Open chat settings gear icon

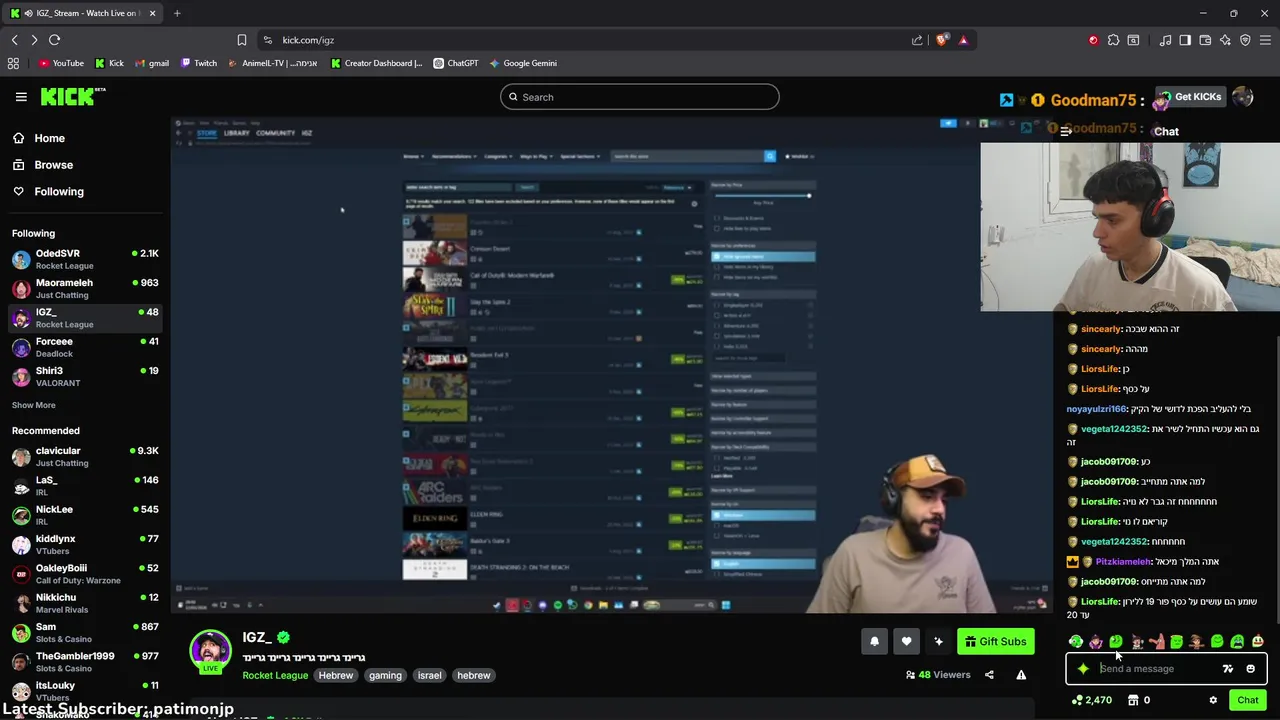click(1213, 700)
